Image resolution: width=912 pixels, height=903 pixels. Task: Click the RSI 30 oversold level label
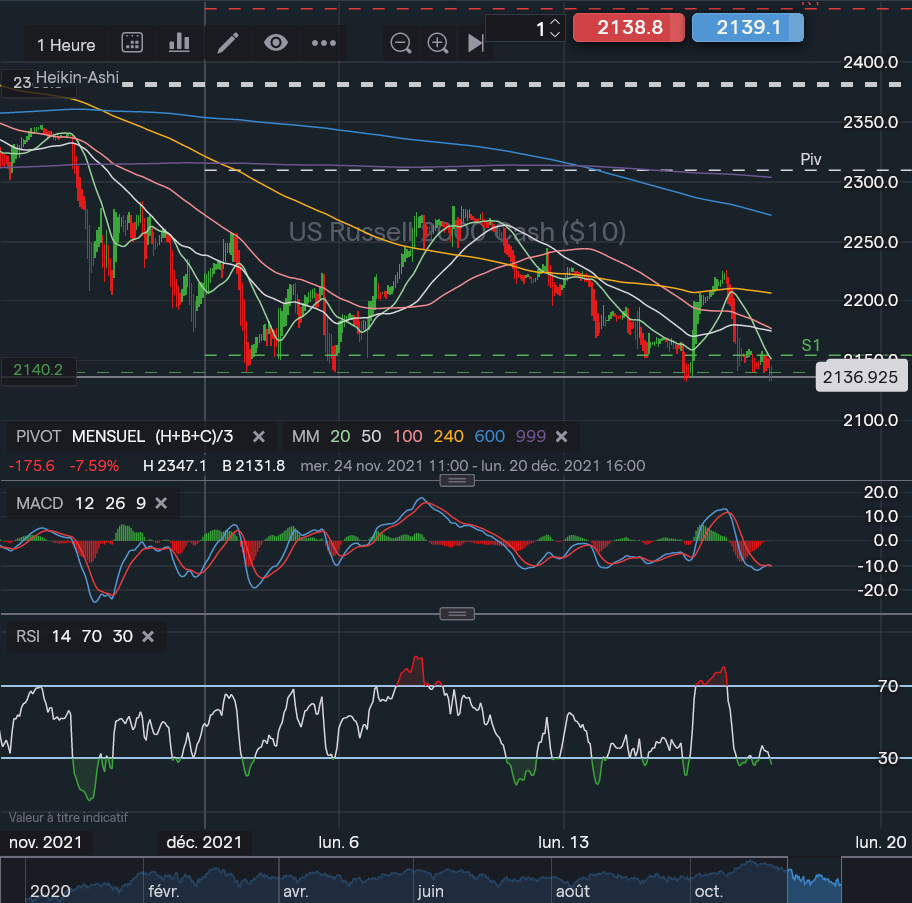[888, 758]
